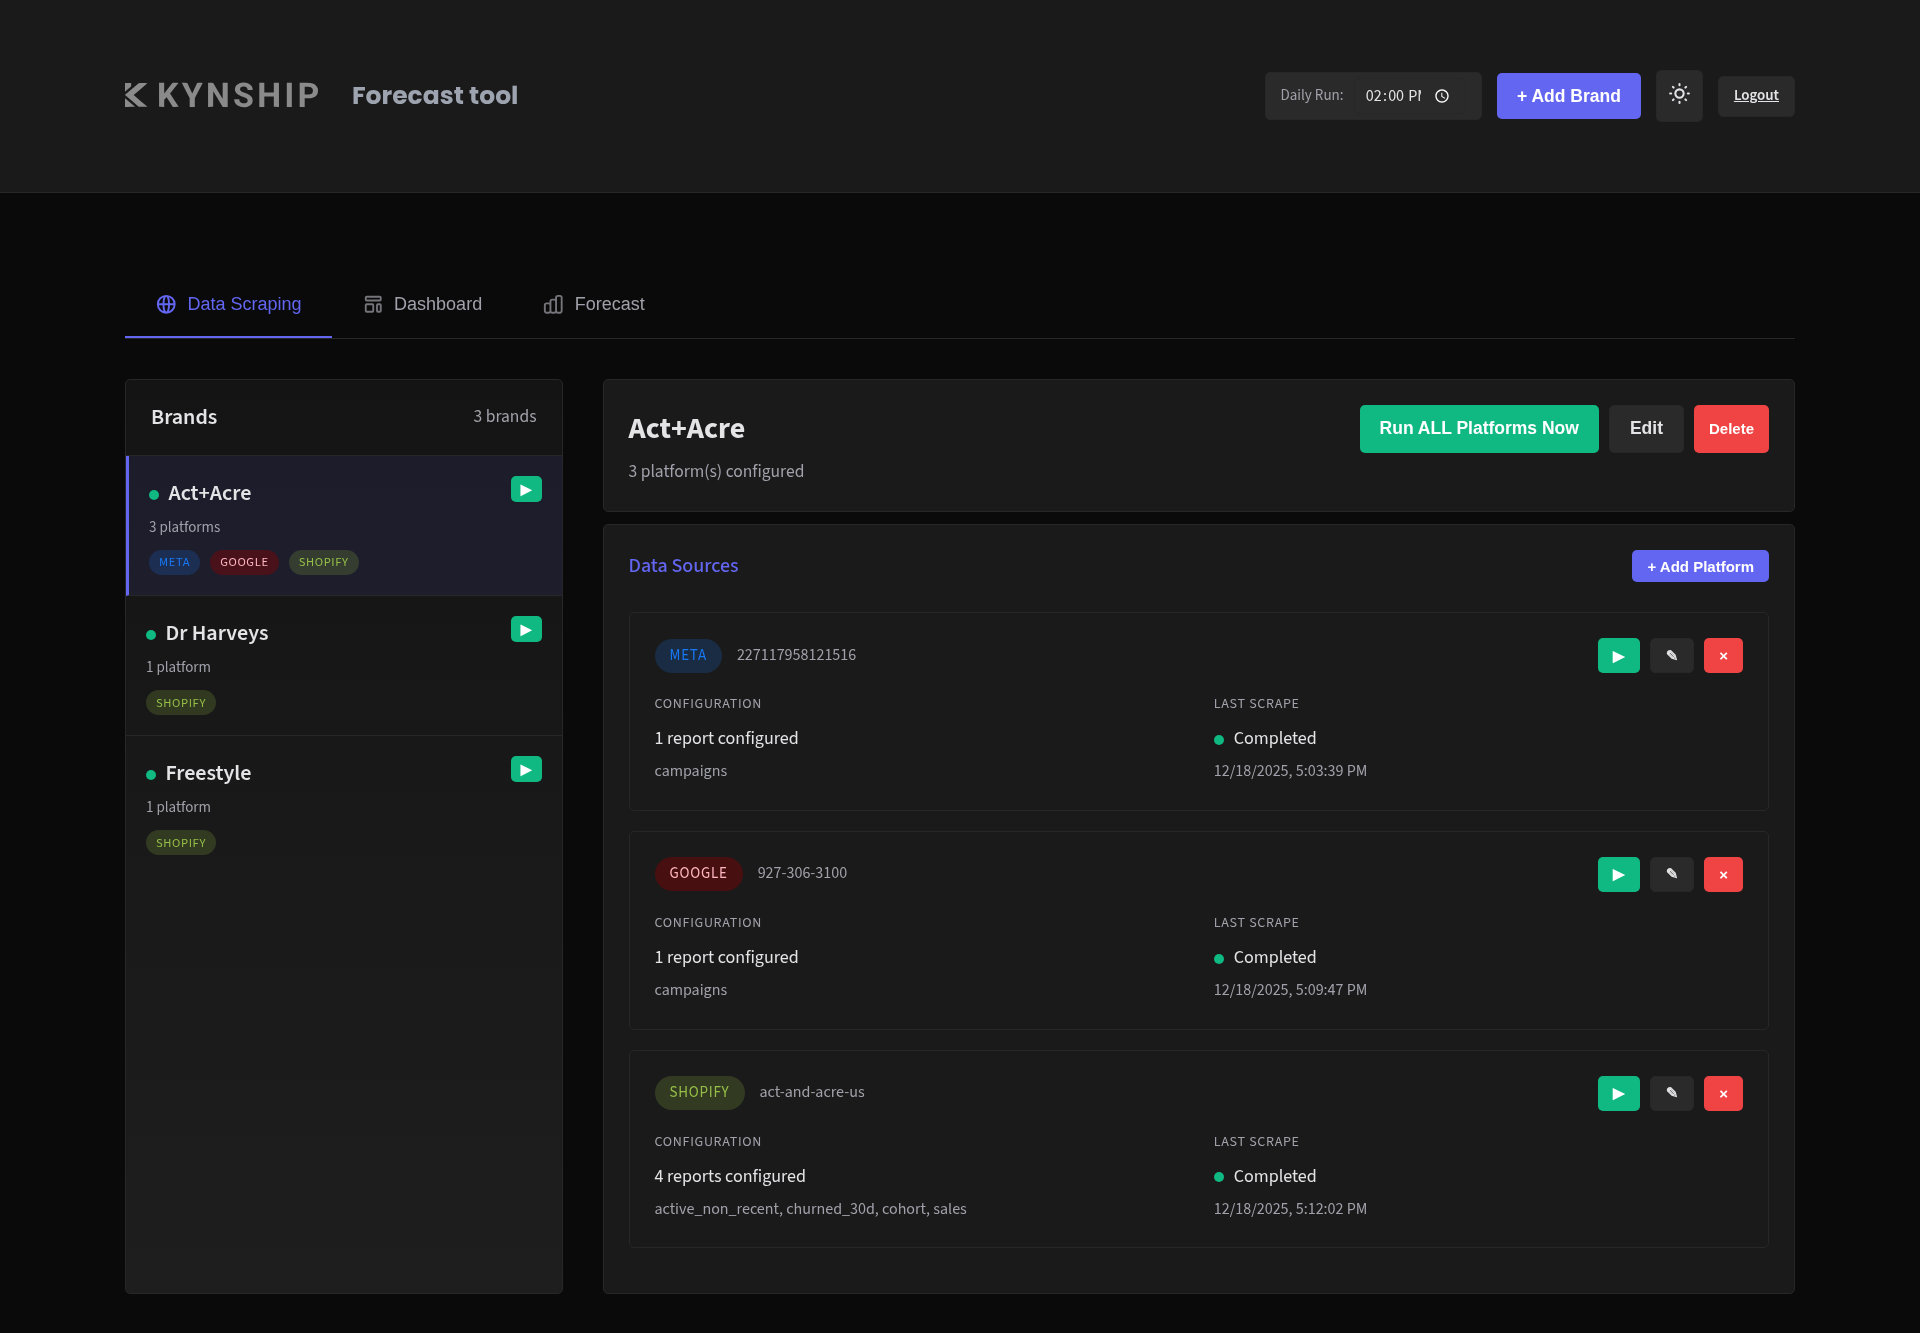Image resolution: width=1920 pixels, height=1333 pixels.
Task: Edit the GOOGLE platform using pencil icon
Action: [x=1671, y=873]
